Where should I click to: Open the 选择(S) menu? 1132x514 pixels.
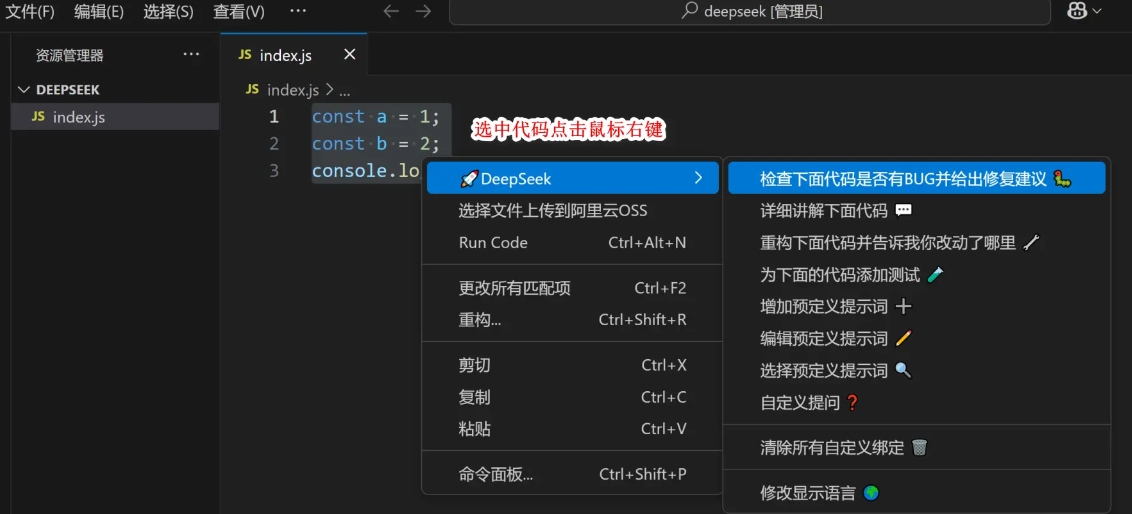click(x=168, y=12)
